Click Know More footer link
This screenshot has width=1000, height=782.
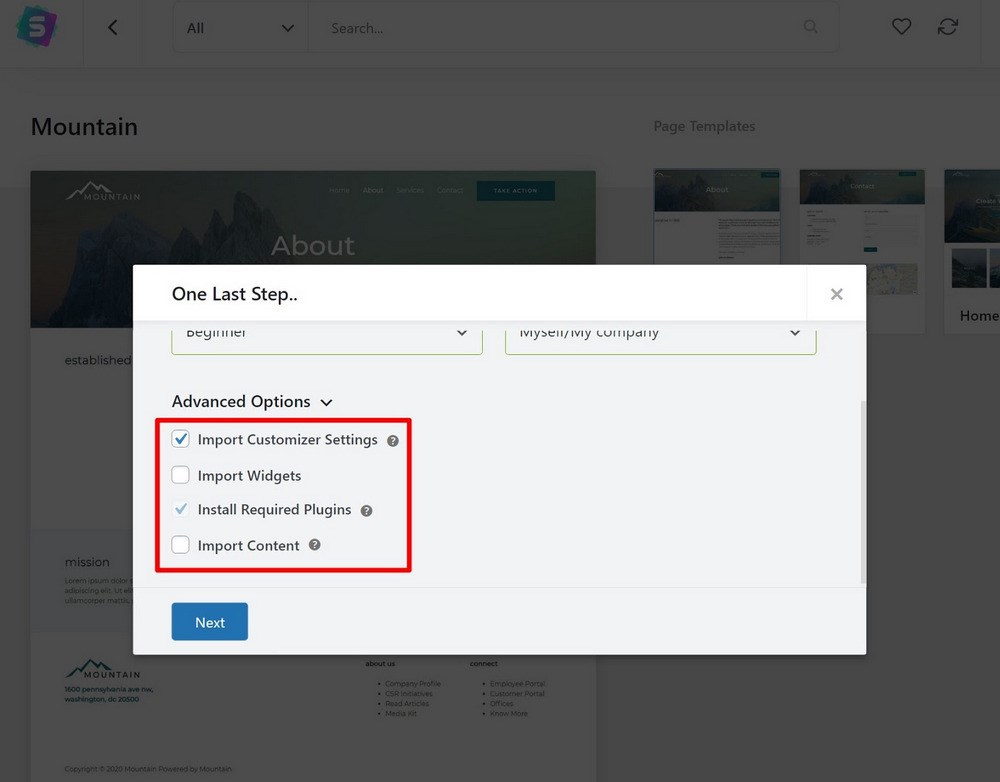508,714
